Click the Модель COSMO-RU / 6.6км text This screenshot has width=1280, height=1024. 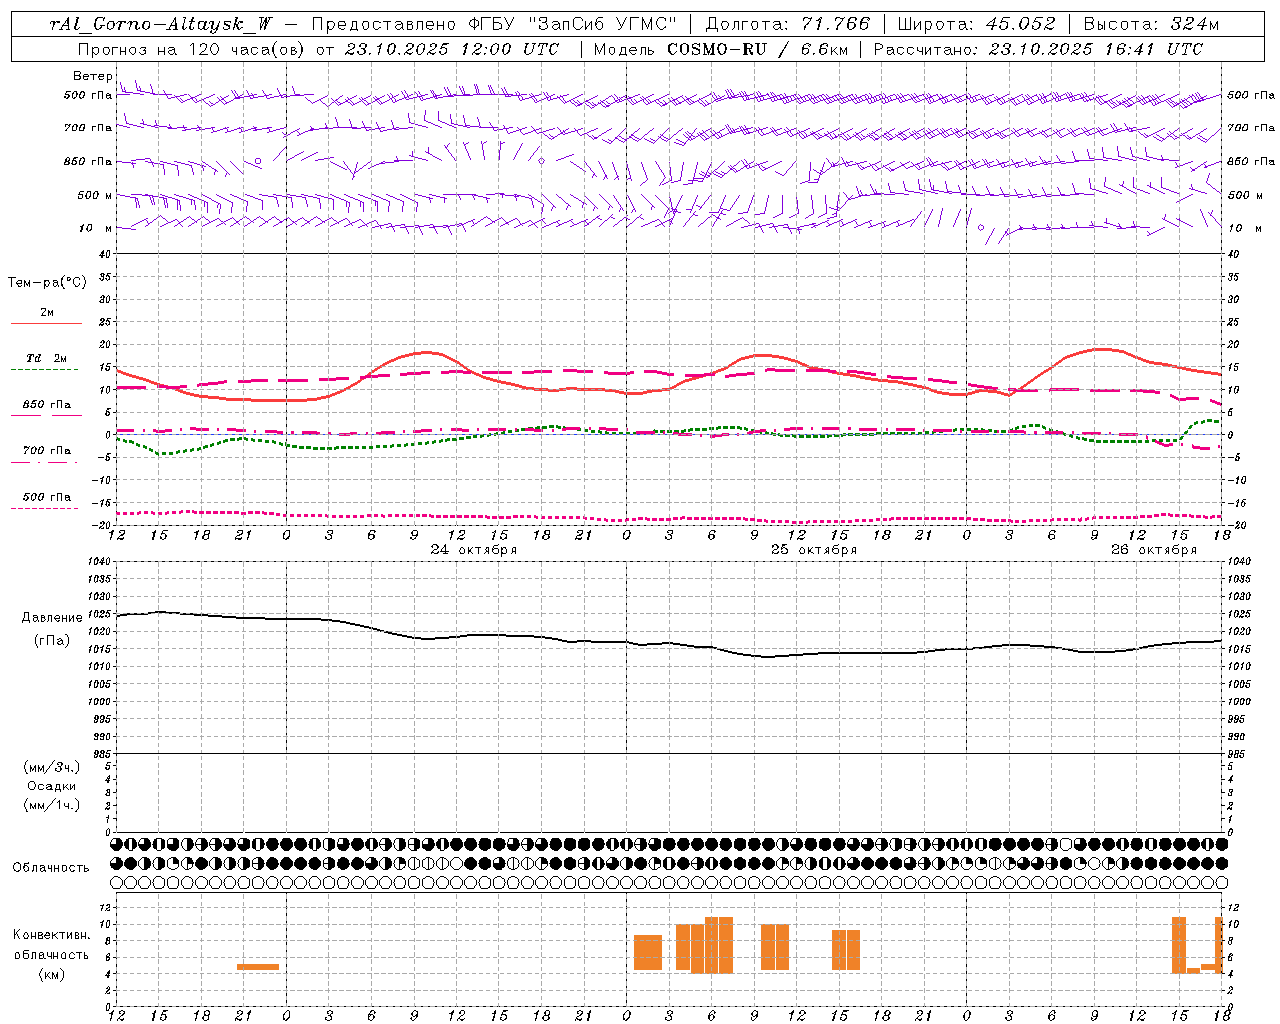722,49
